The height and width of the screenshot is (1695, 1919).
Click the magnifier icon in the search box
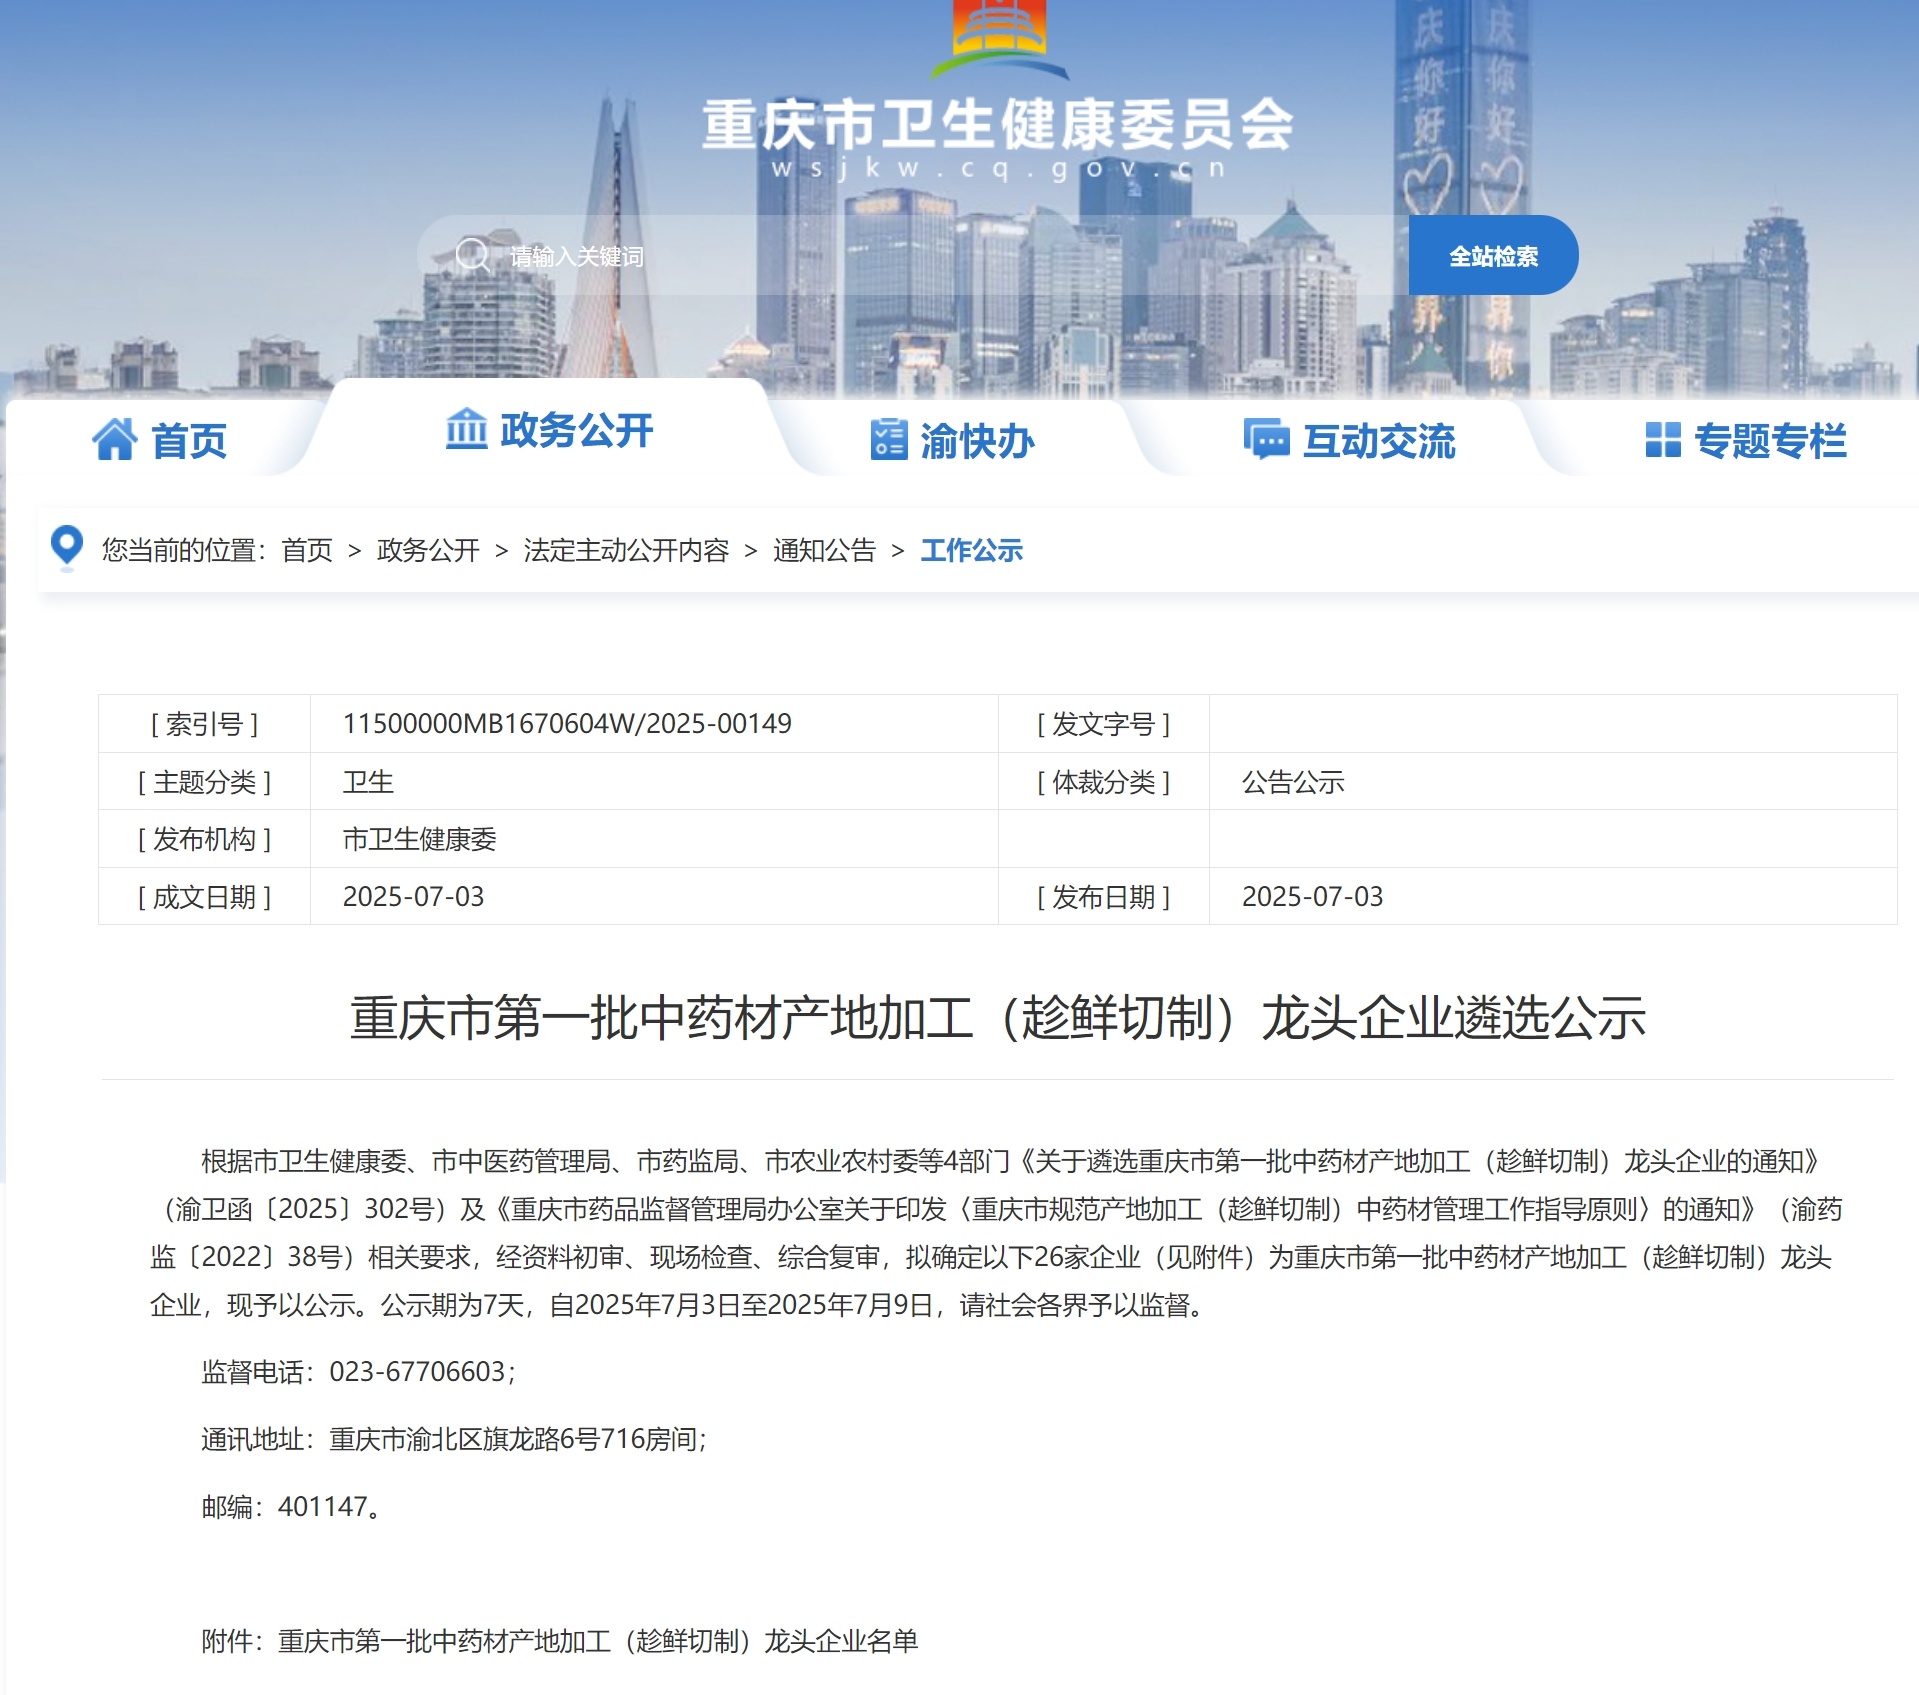coord(472,255)
